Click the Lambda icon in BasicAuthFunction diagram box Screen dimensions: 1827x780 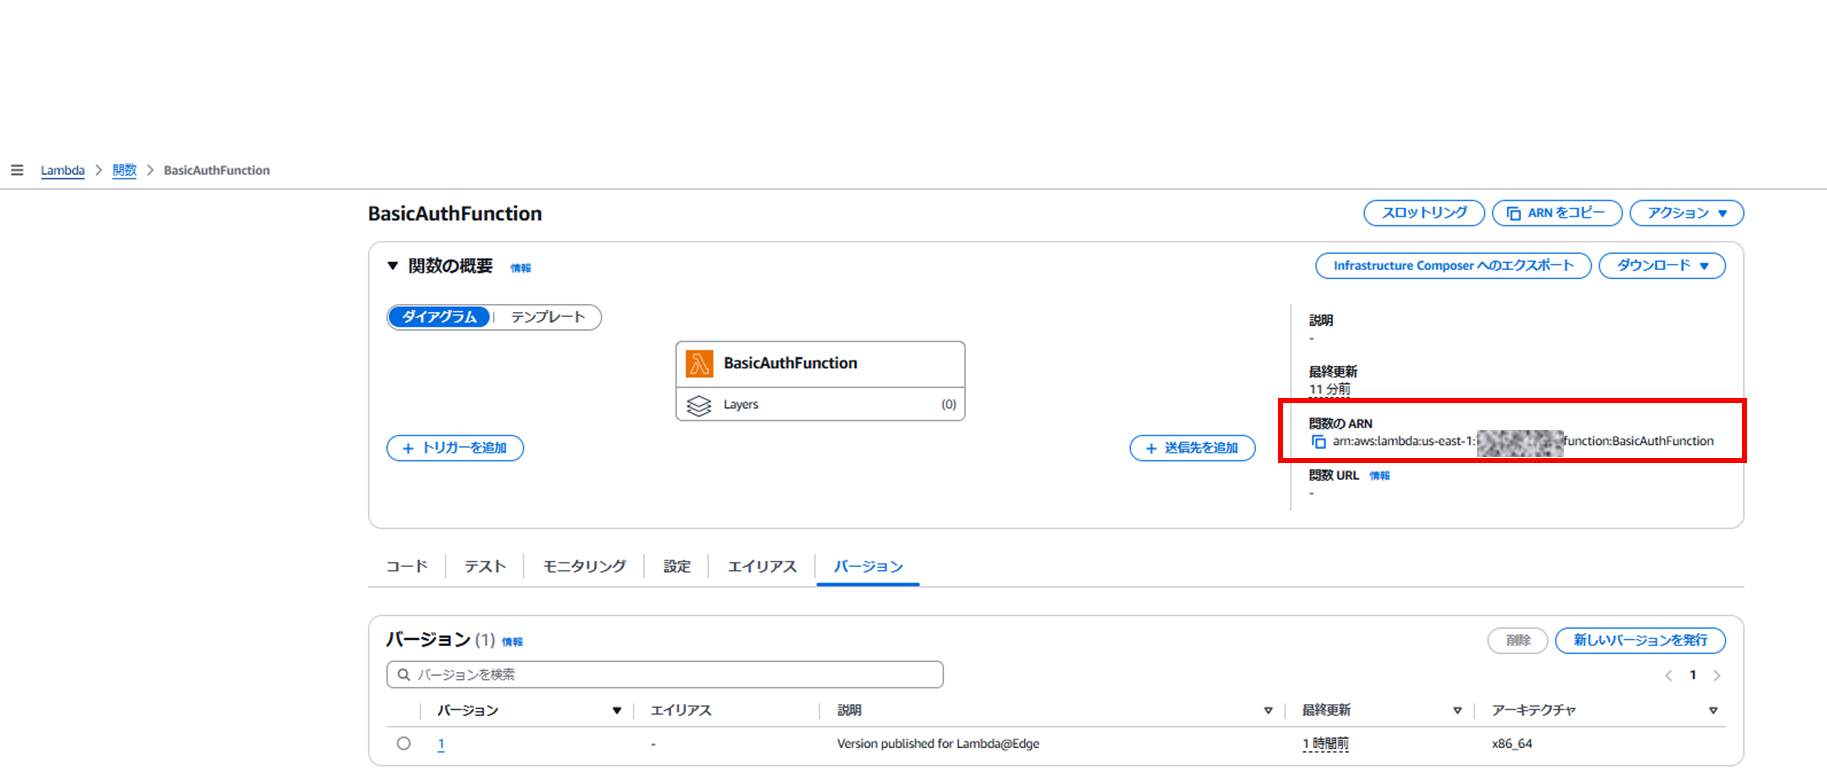pyautogui.click(x=700, y=363)
